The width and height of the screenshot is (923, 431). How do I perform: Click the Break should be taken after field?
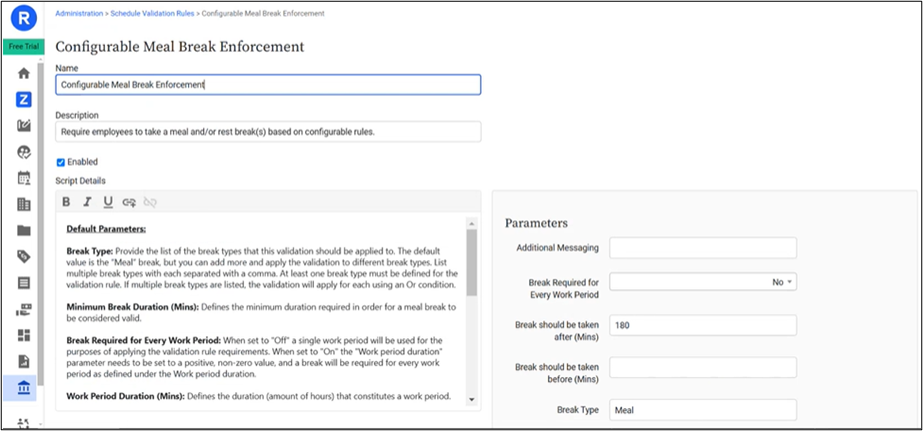coord(702,325)
